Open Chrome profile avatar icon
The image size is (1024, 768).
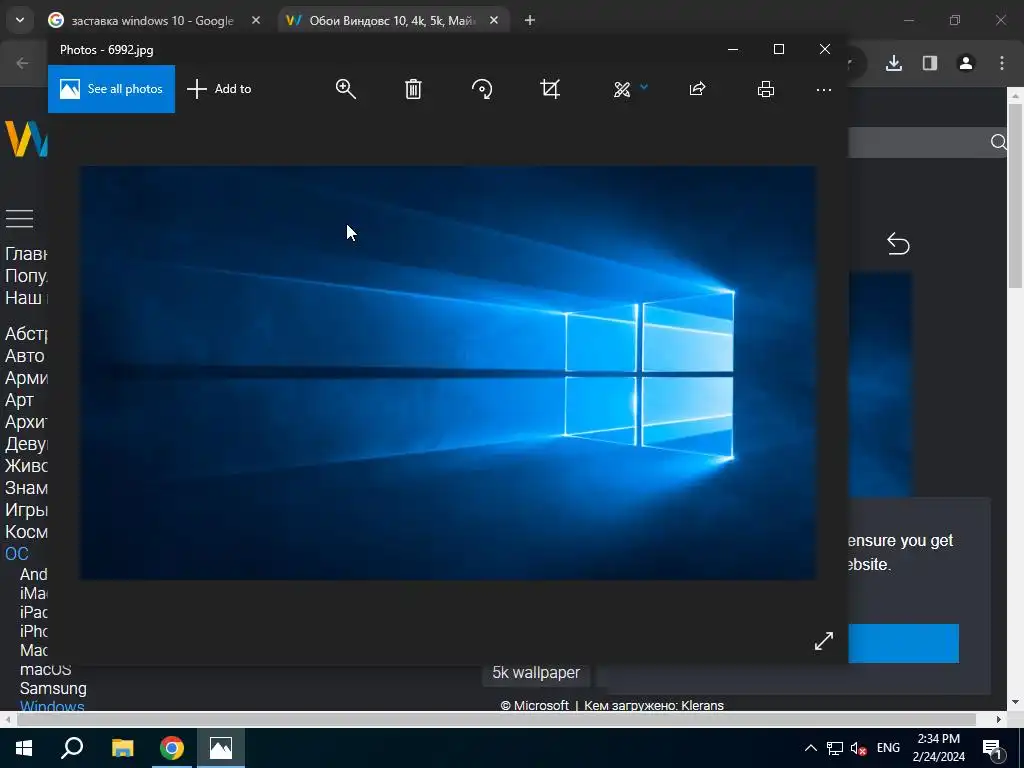(x=966, y=63)
